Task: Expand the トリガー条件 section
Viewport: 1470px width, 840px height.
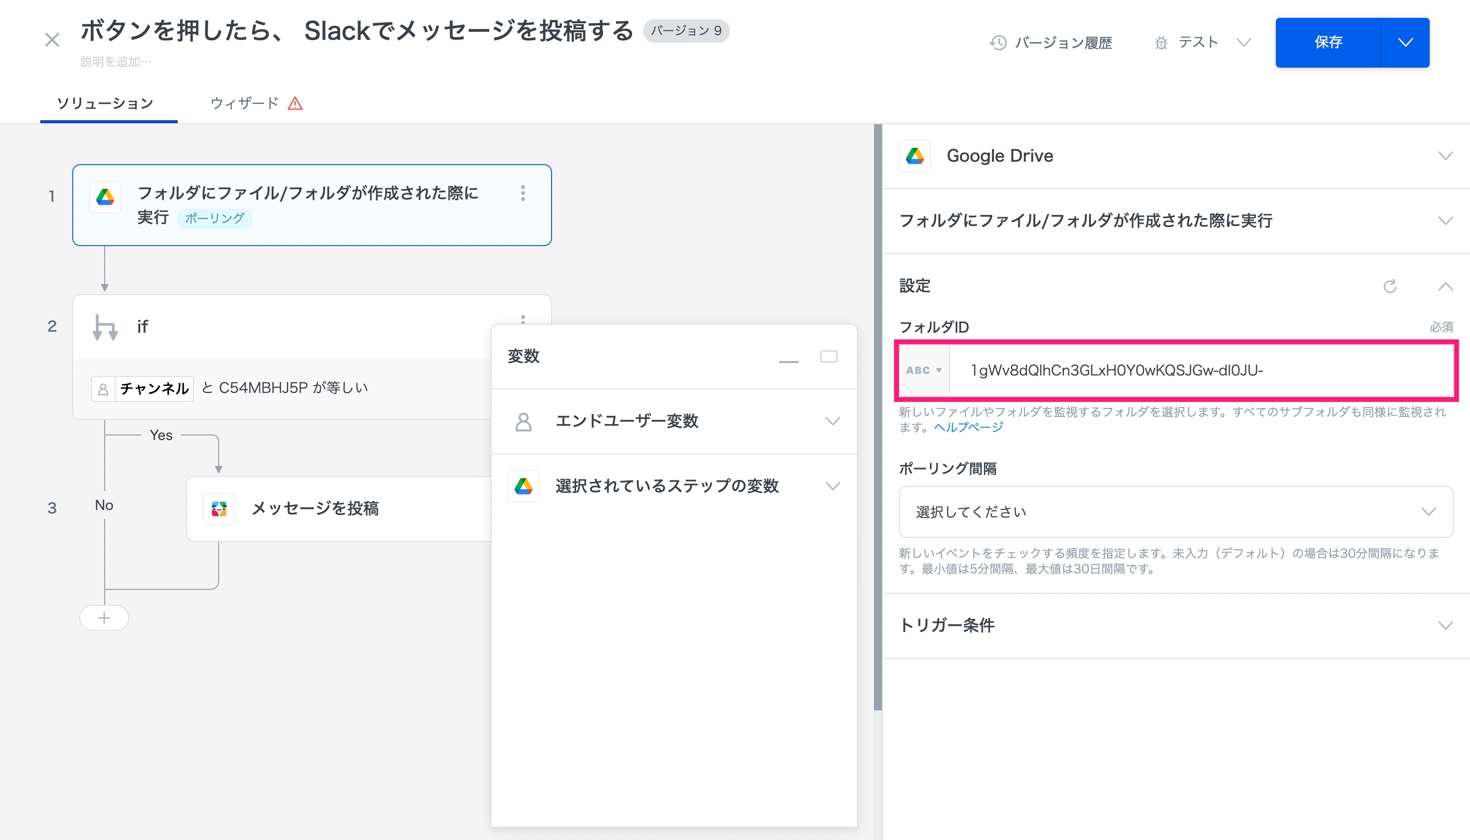Action: click(x=1175, y=626)
